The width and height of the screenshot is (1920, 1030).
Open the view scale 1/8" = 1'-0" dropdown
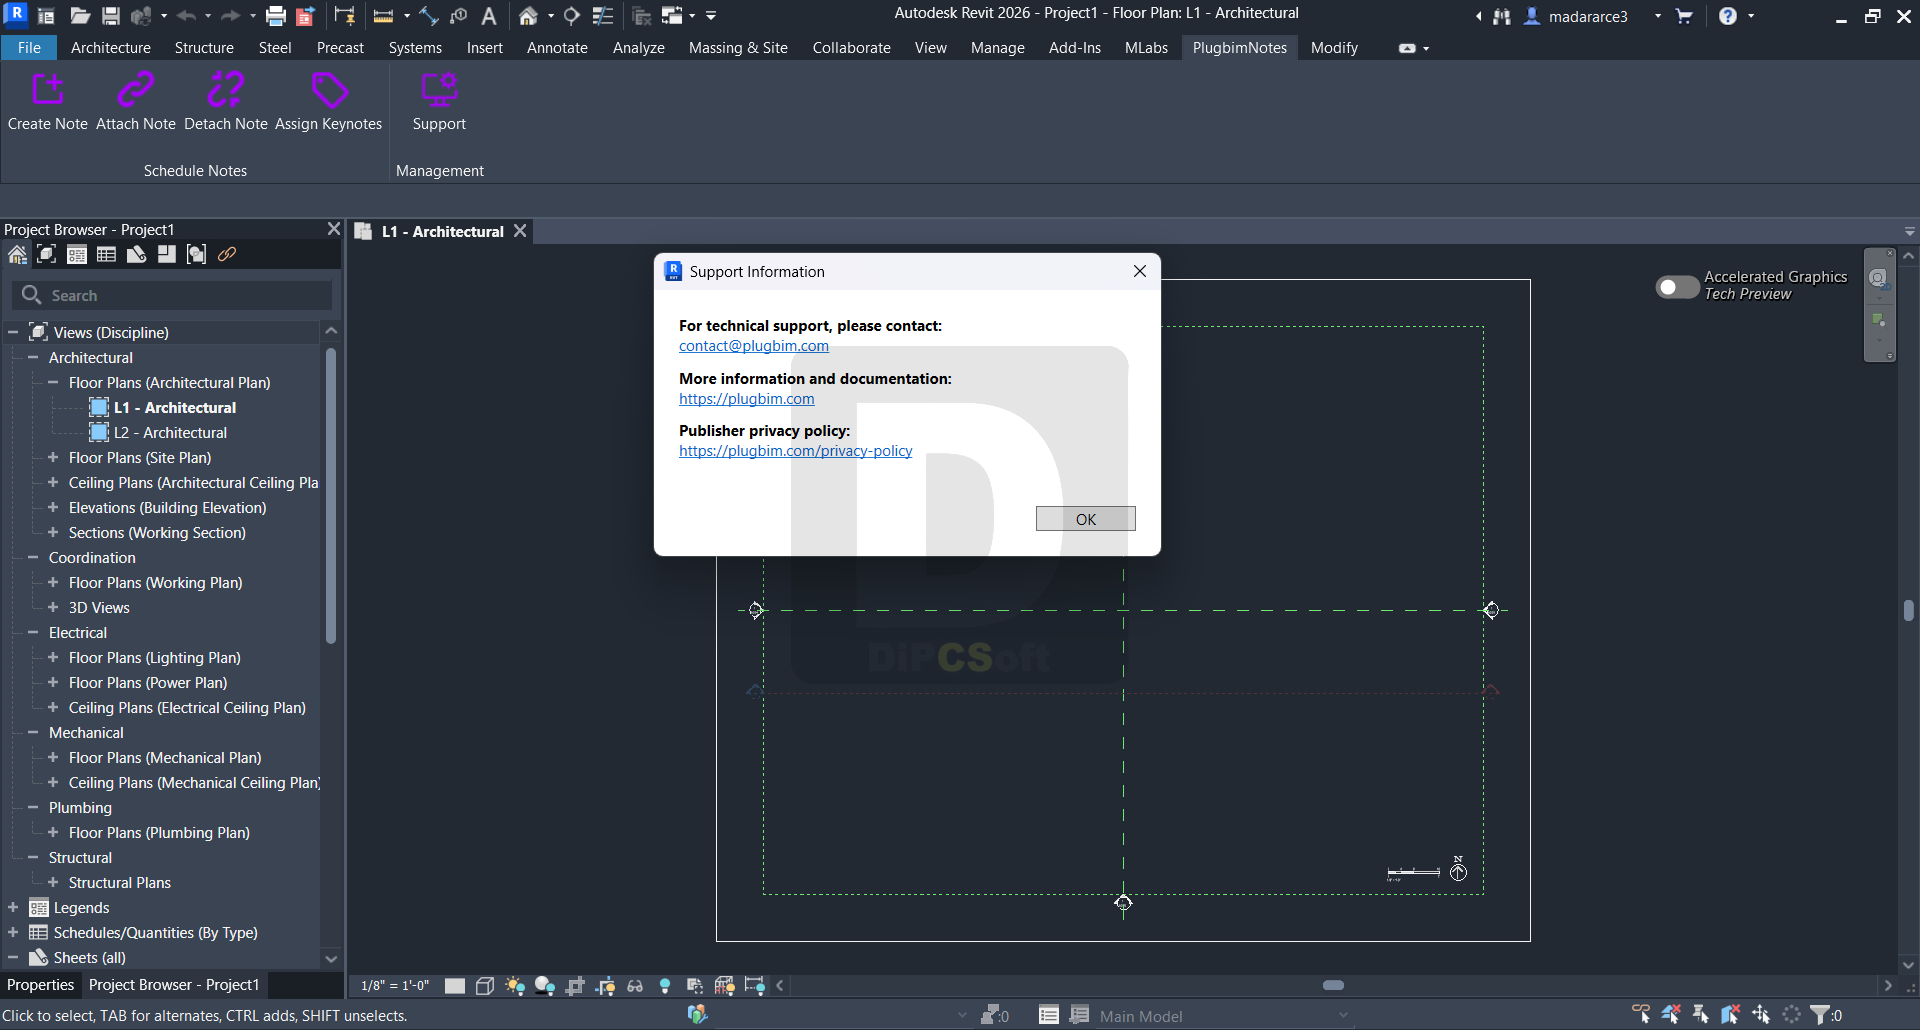click(395, 986)
